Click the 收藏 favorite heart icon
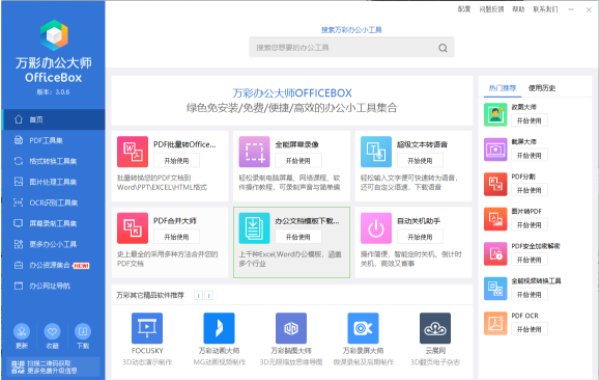The image size is (599, 380). 52,331
